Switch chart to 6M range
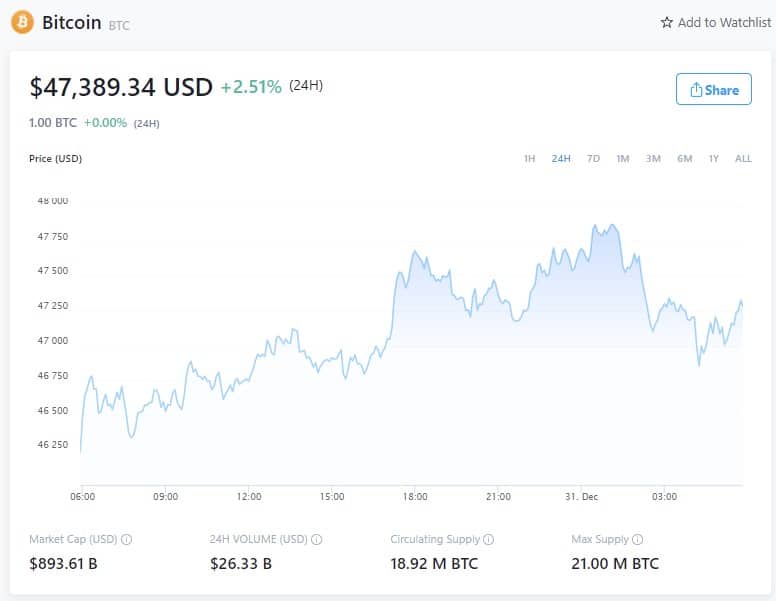This screenshot has height=601, width=776. tap(684, 158)
